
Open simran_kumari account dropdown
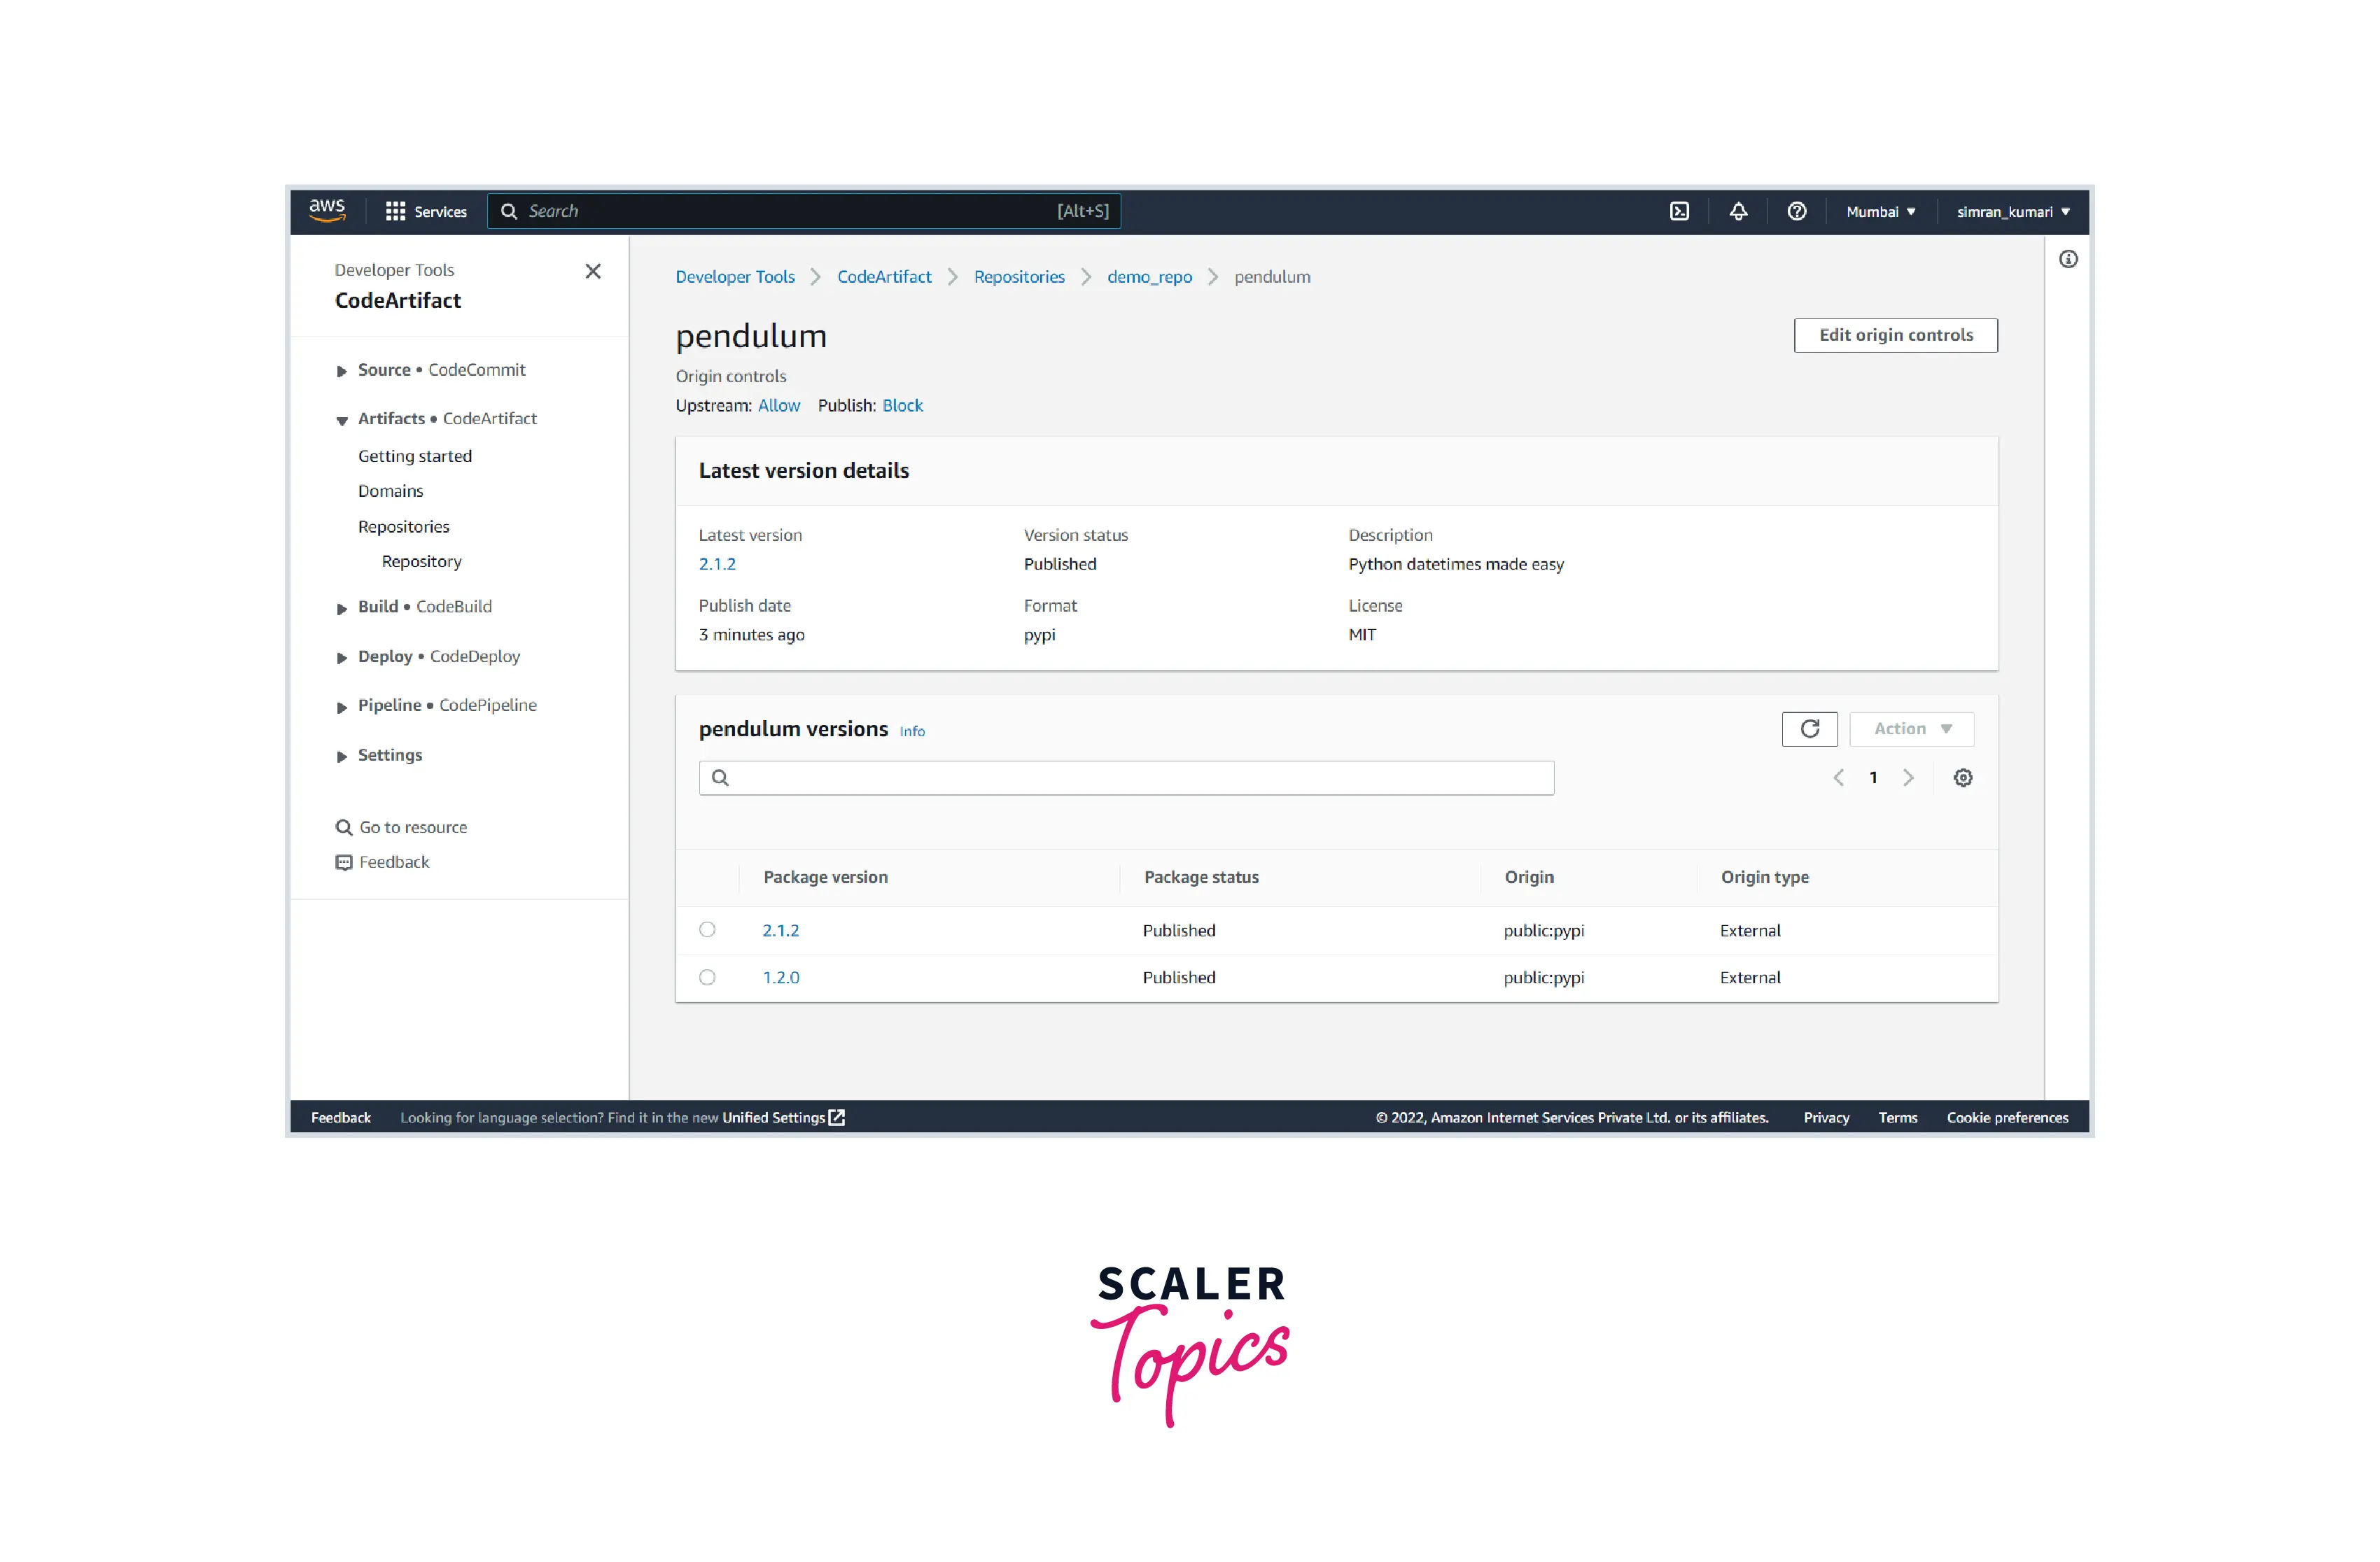pos(2012,212)
